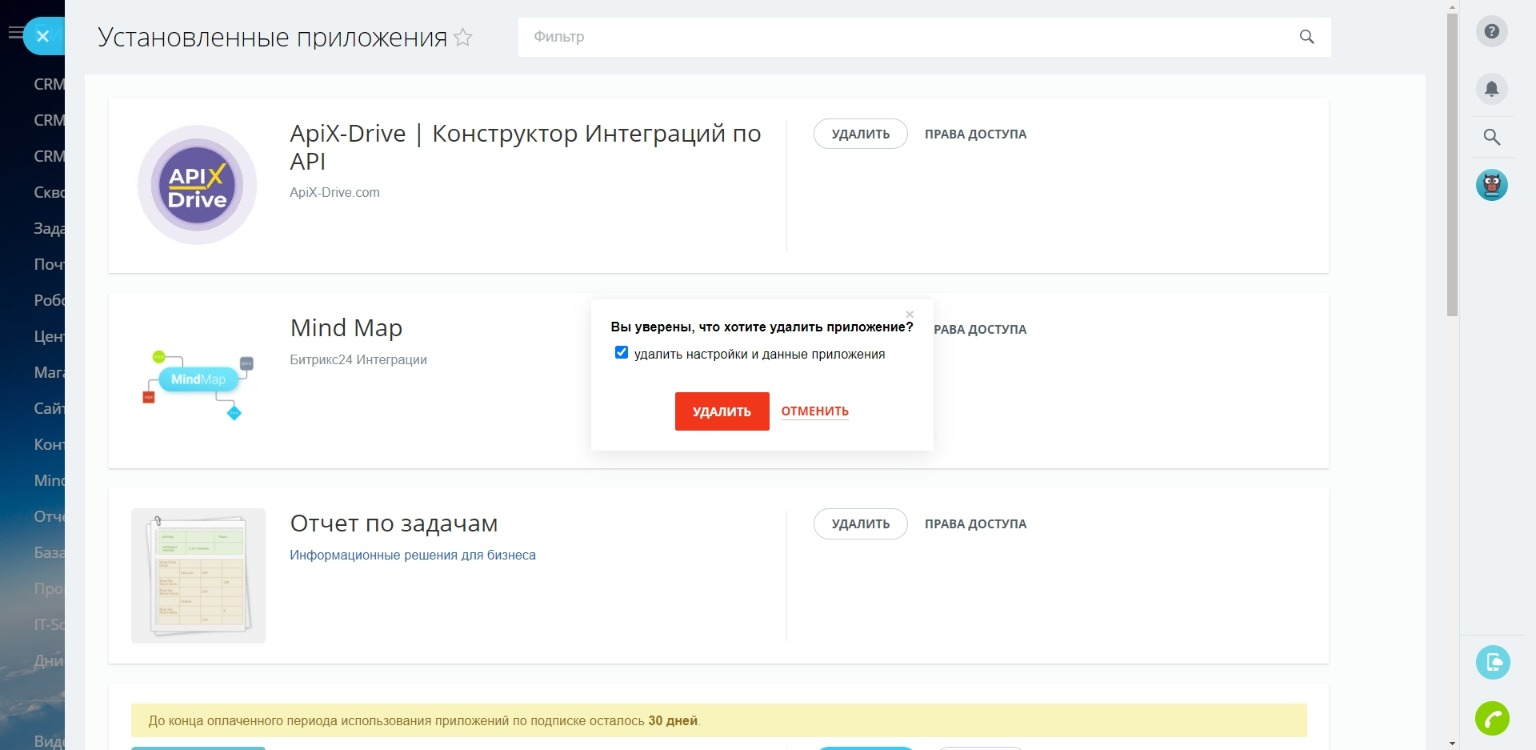Screen dimensions: 1536x750
Task: Click the page vertical scrollbar
Action: coord(1452,165)
